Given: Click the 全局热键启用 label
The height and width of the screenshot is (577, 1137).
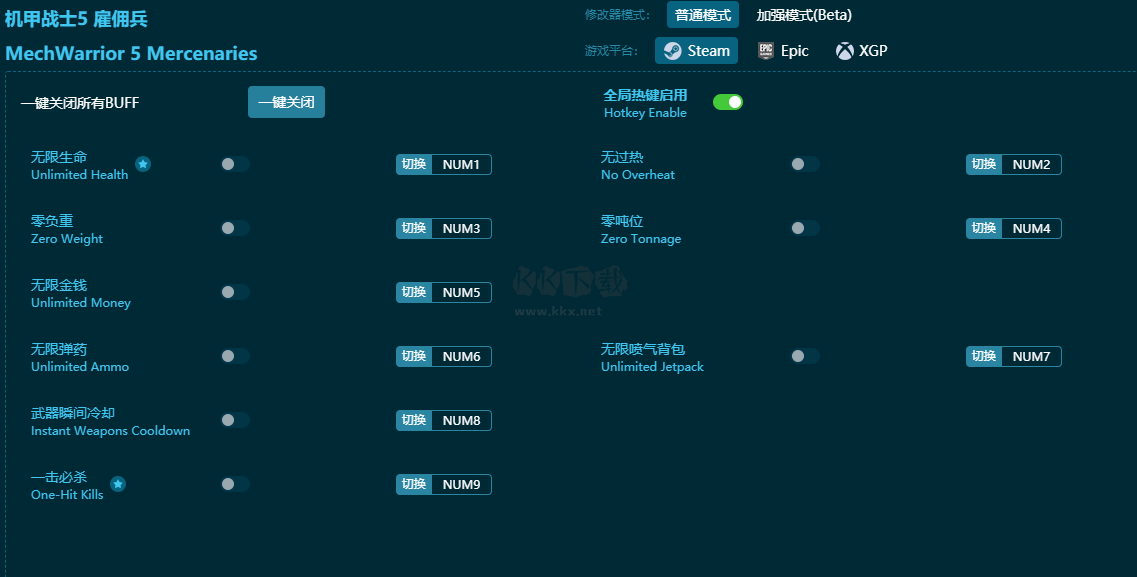Looking at the screenshot, I should coord(645,95).
